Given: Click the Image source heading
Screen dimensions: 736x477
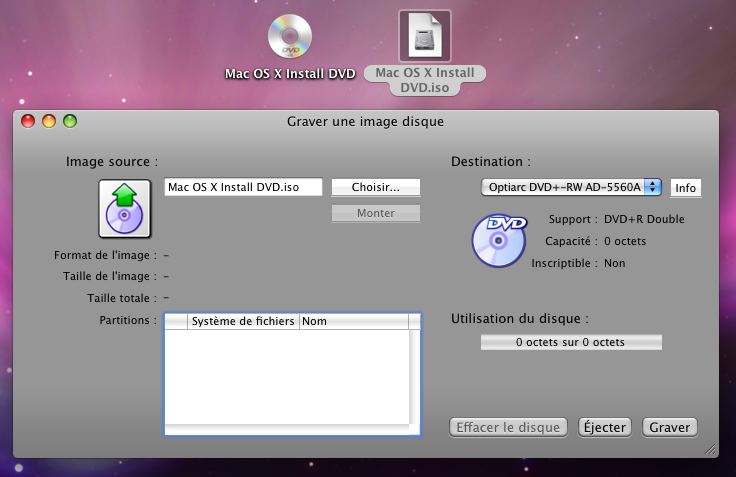Looking at the screenshot, I should [x=112, y=162].
